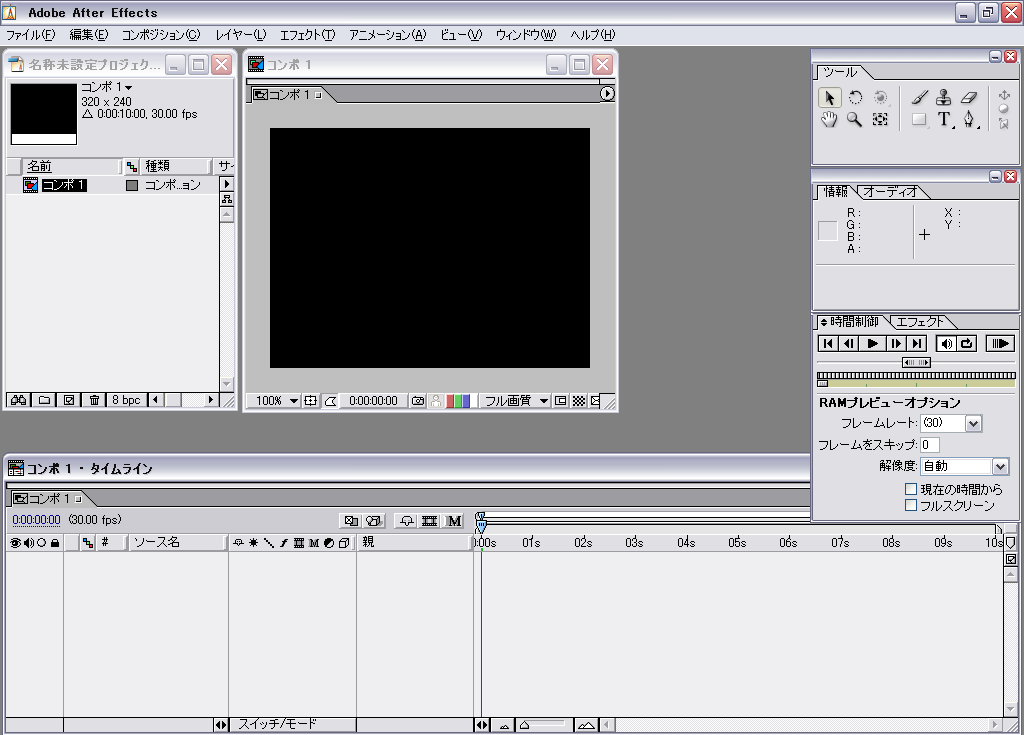Go to the first frame button
This screenshot has width=1024, height=735.
coord(828,344)
